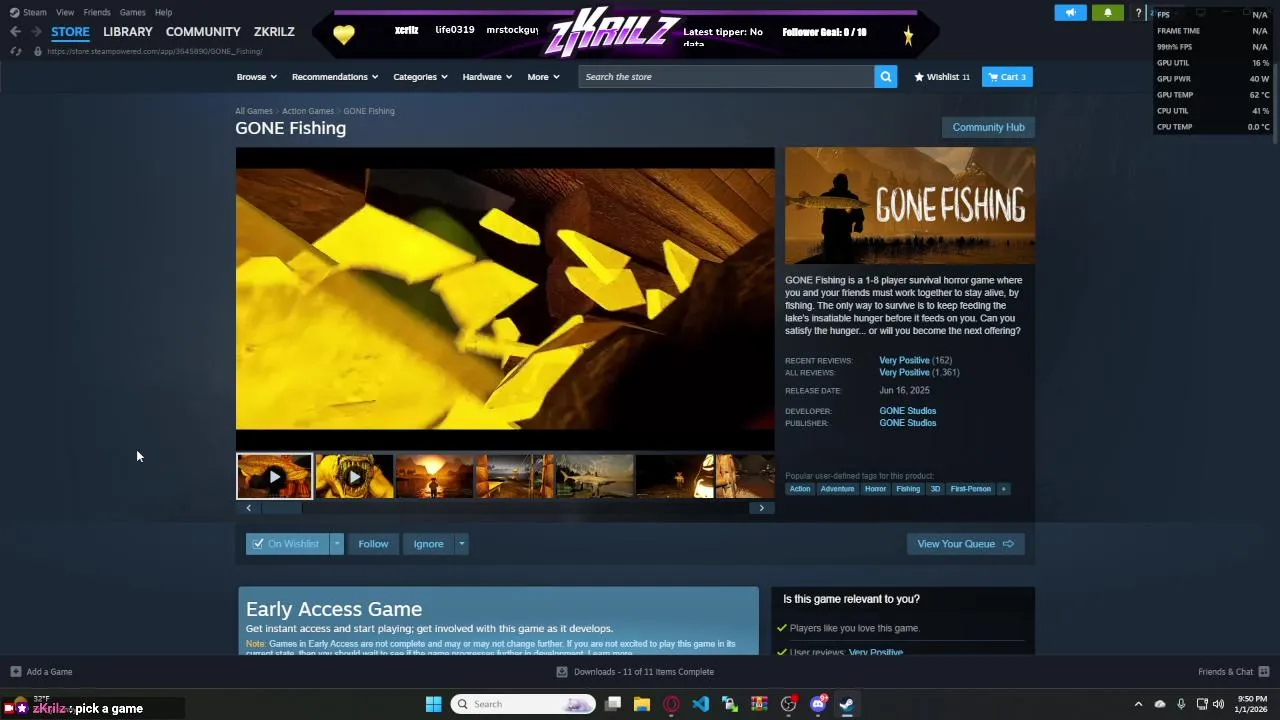The image size is (1280, 720).
Task: Click the store search magnifier button
Action: [x=885, y=77]
